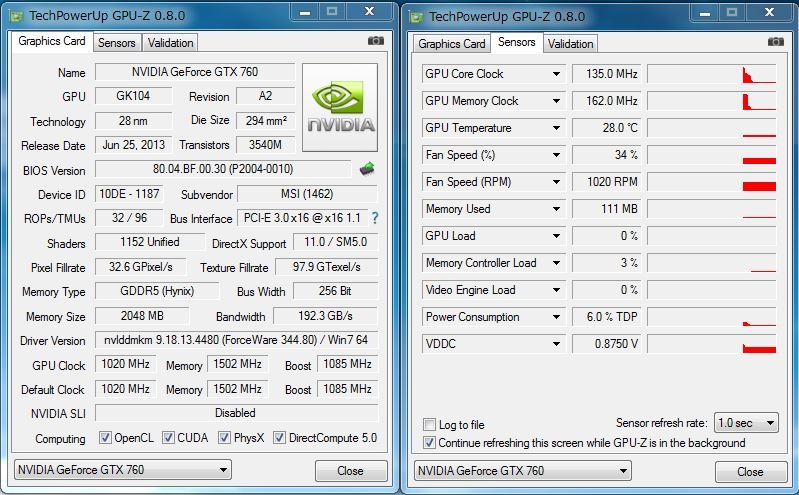Enable the Log to file checkbox
The width and height of the screenshot is (799, 495).
pos(429,424)
